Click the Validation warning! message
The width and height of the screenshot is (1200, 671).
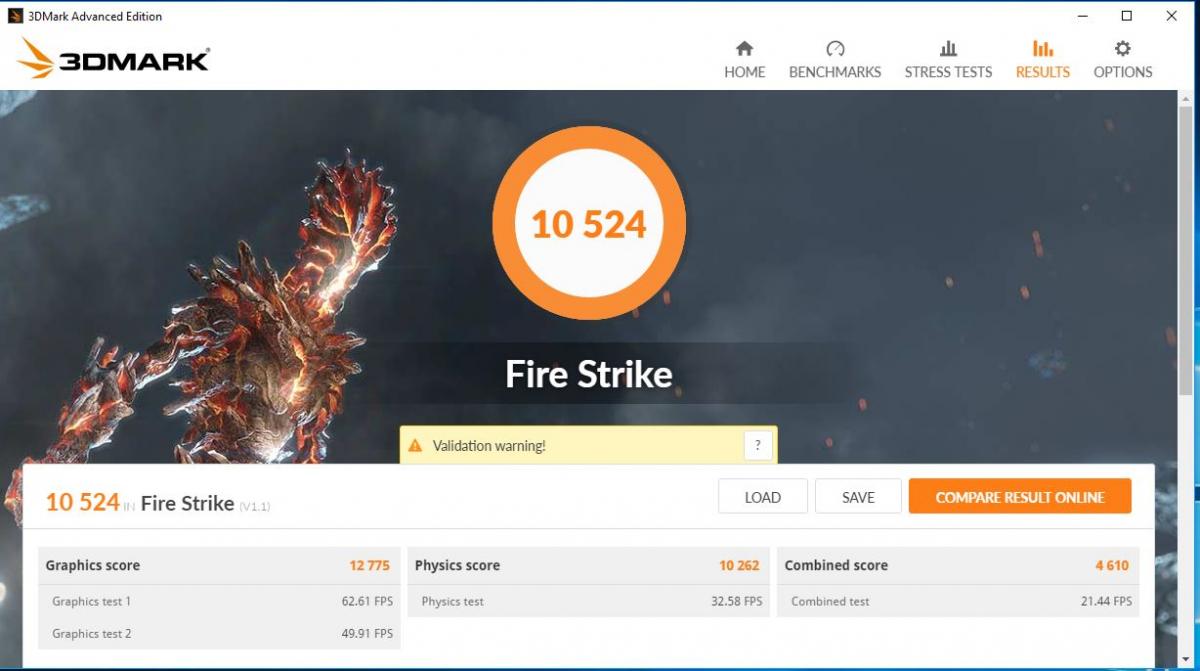tap(489, 446)
